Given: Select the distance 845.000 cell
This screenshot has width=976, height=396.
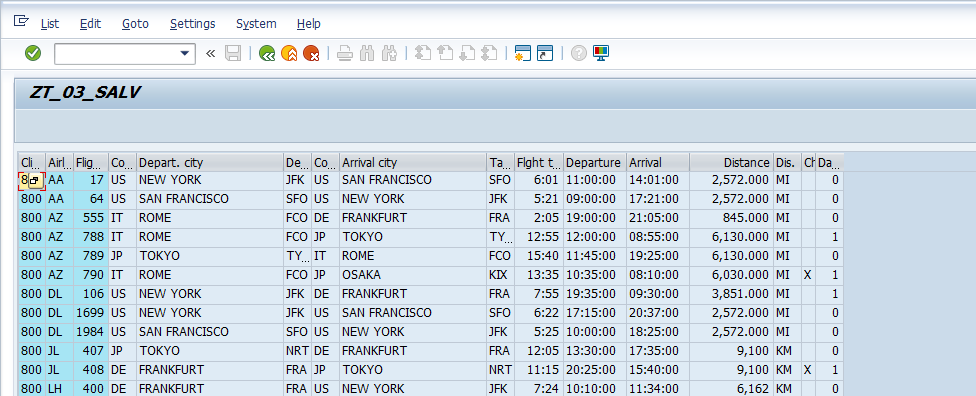Looking at the screenshot, I should 731,218.
